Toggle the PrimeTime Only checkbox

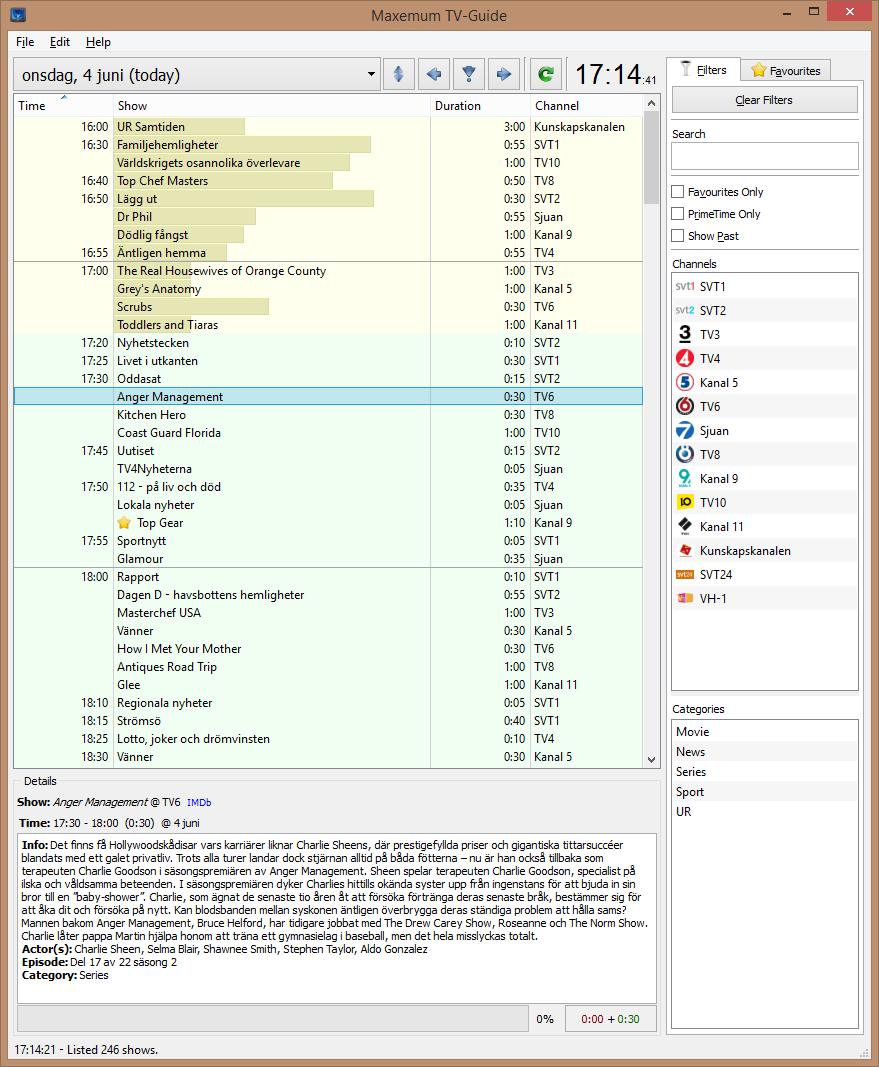click(678, 214)
